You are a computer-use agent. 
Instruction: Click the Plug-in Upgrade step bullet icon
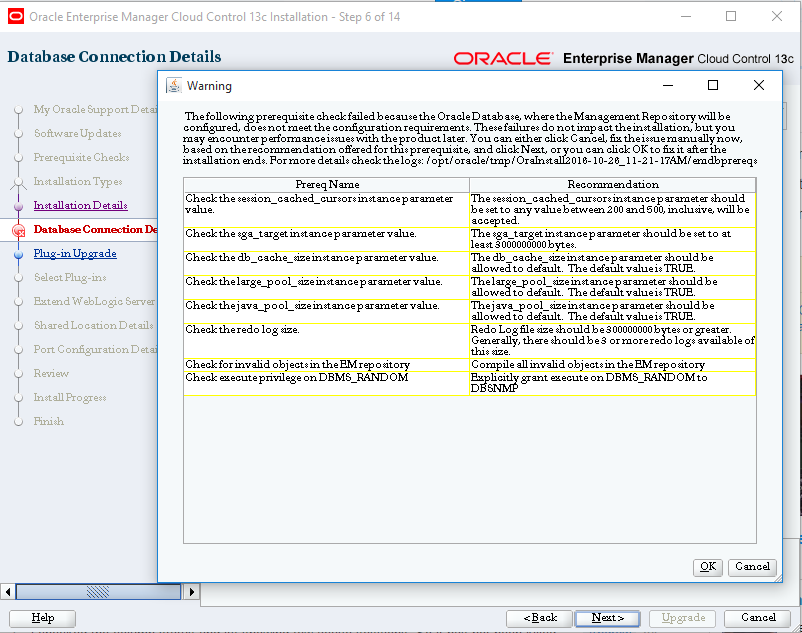tap(19, 253)
